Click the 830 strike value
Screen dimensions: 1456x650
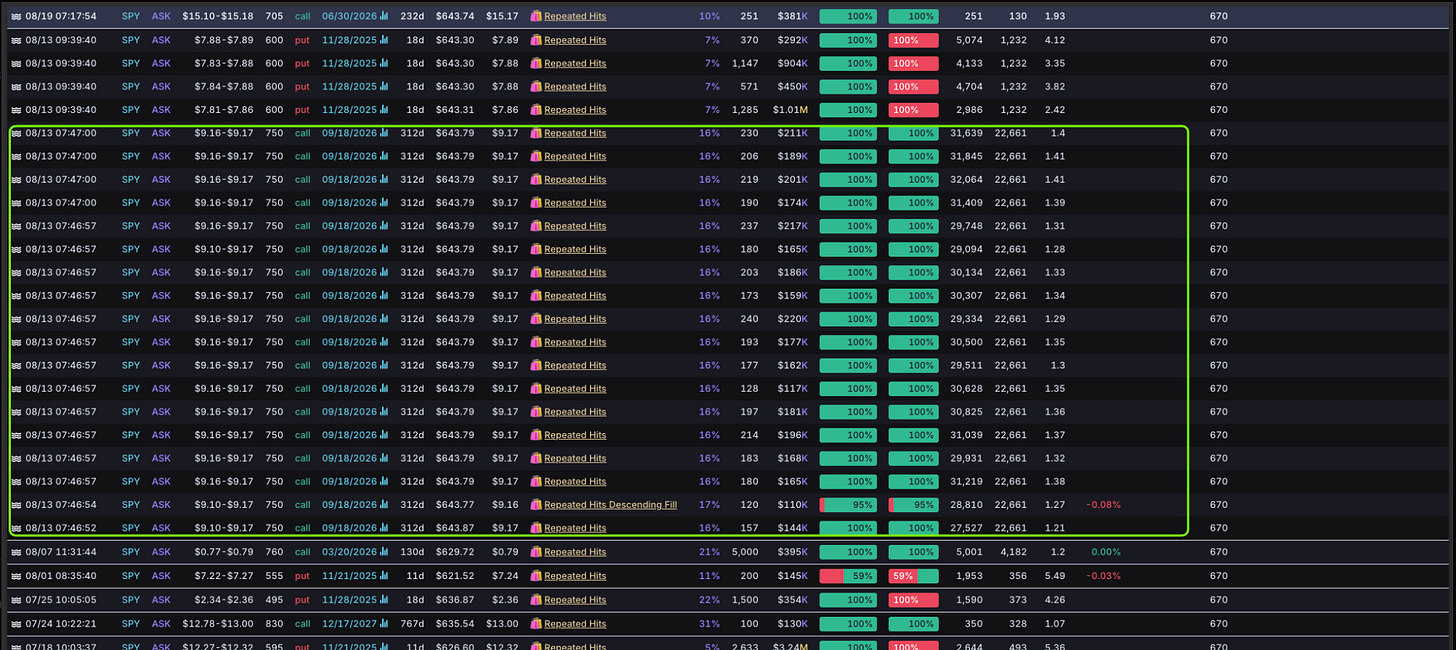pyautogui.click(x=274, y=624)
